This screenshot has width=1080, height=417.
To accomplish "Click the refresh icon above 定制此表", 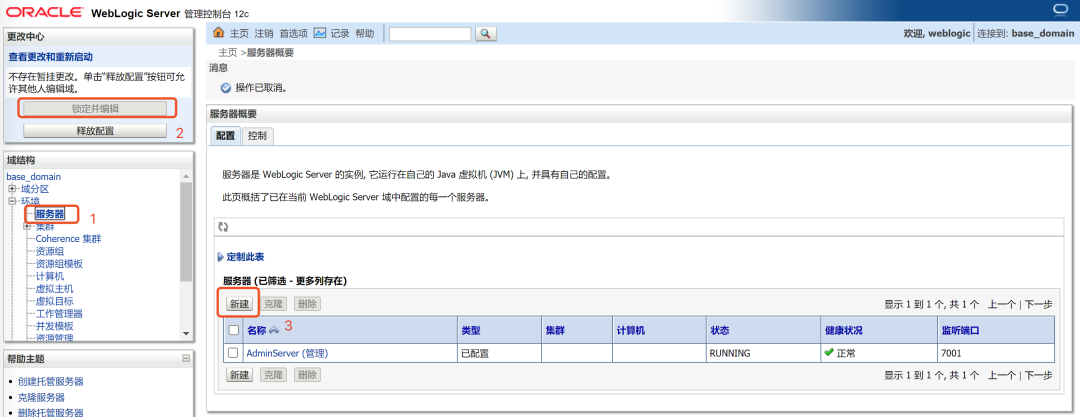I will pyautogui.click(x=222, y=226).
